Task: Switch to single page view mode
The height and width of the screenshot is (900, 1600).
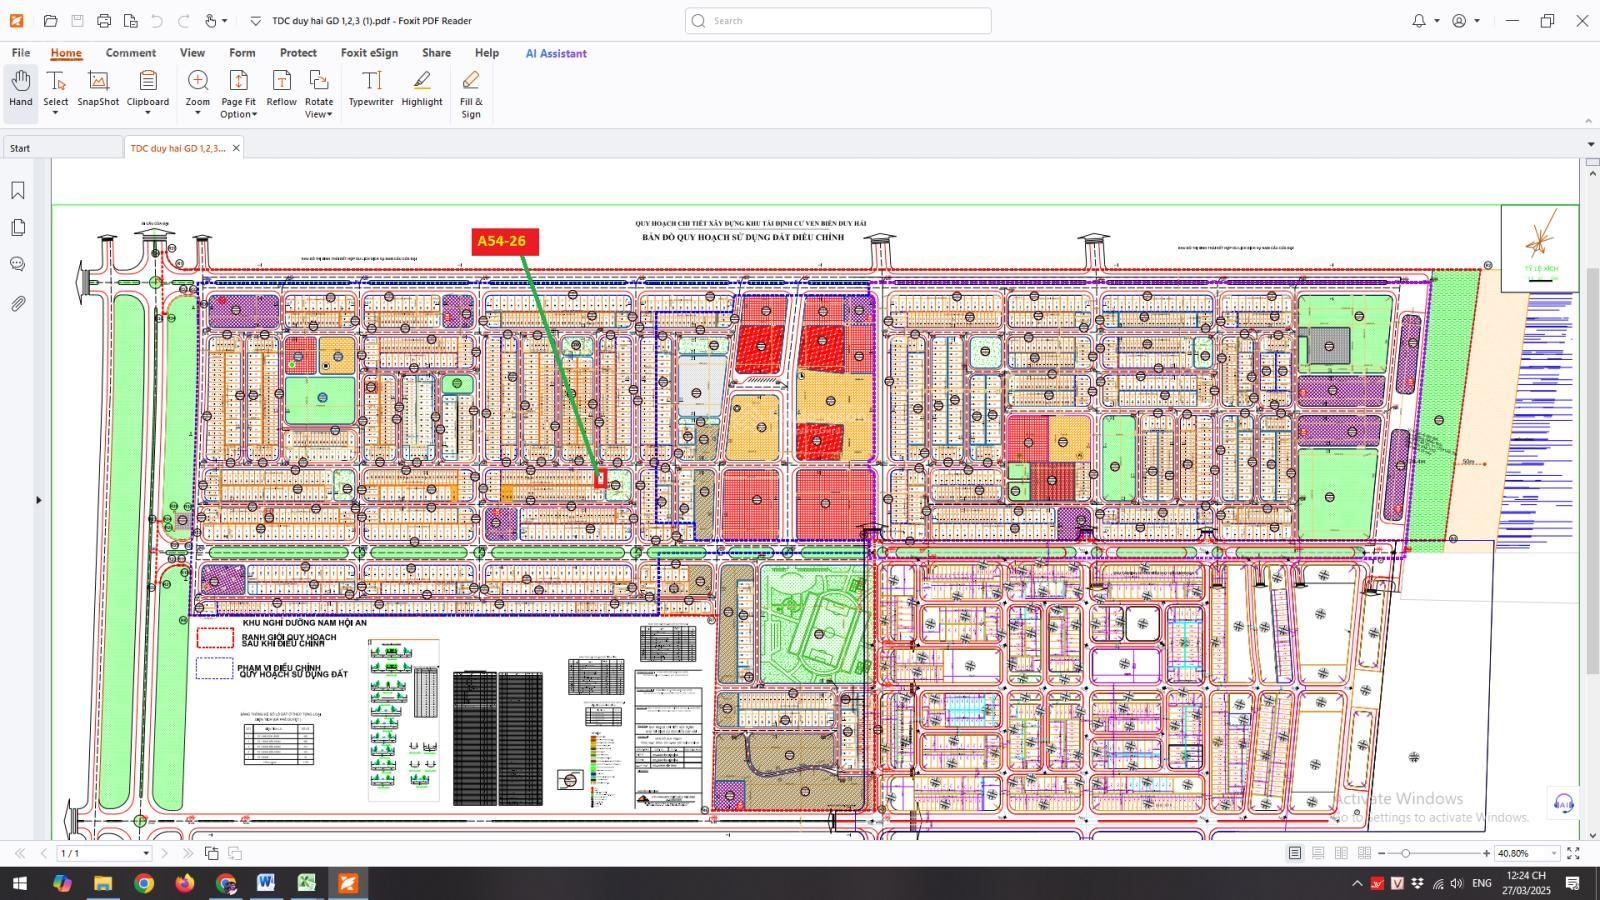Action: pyautogui.click(x=1295, y=853)
